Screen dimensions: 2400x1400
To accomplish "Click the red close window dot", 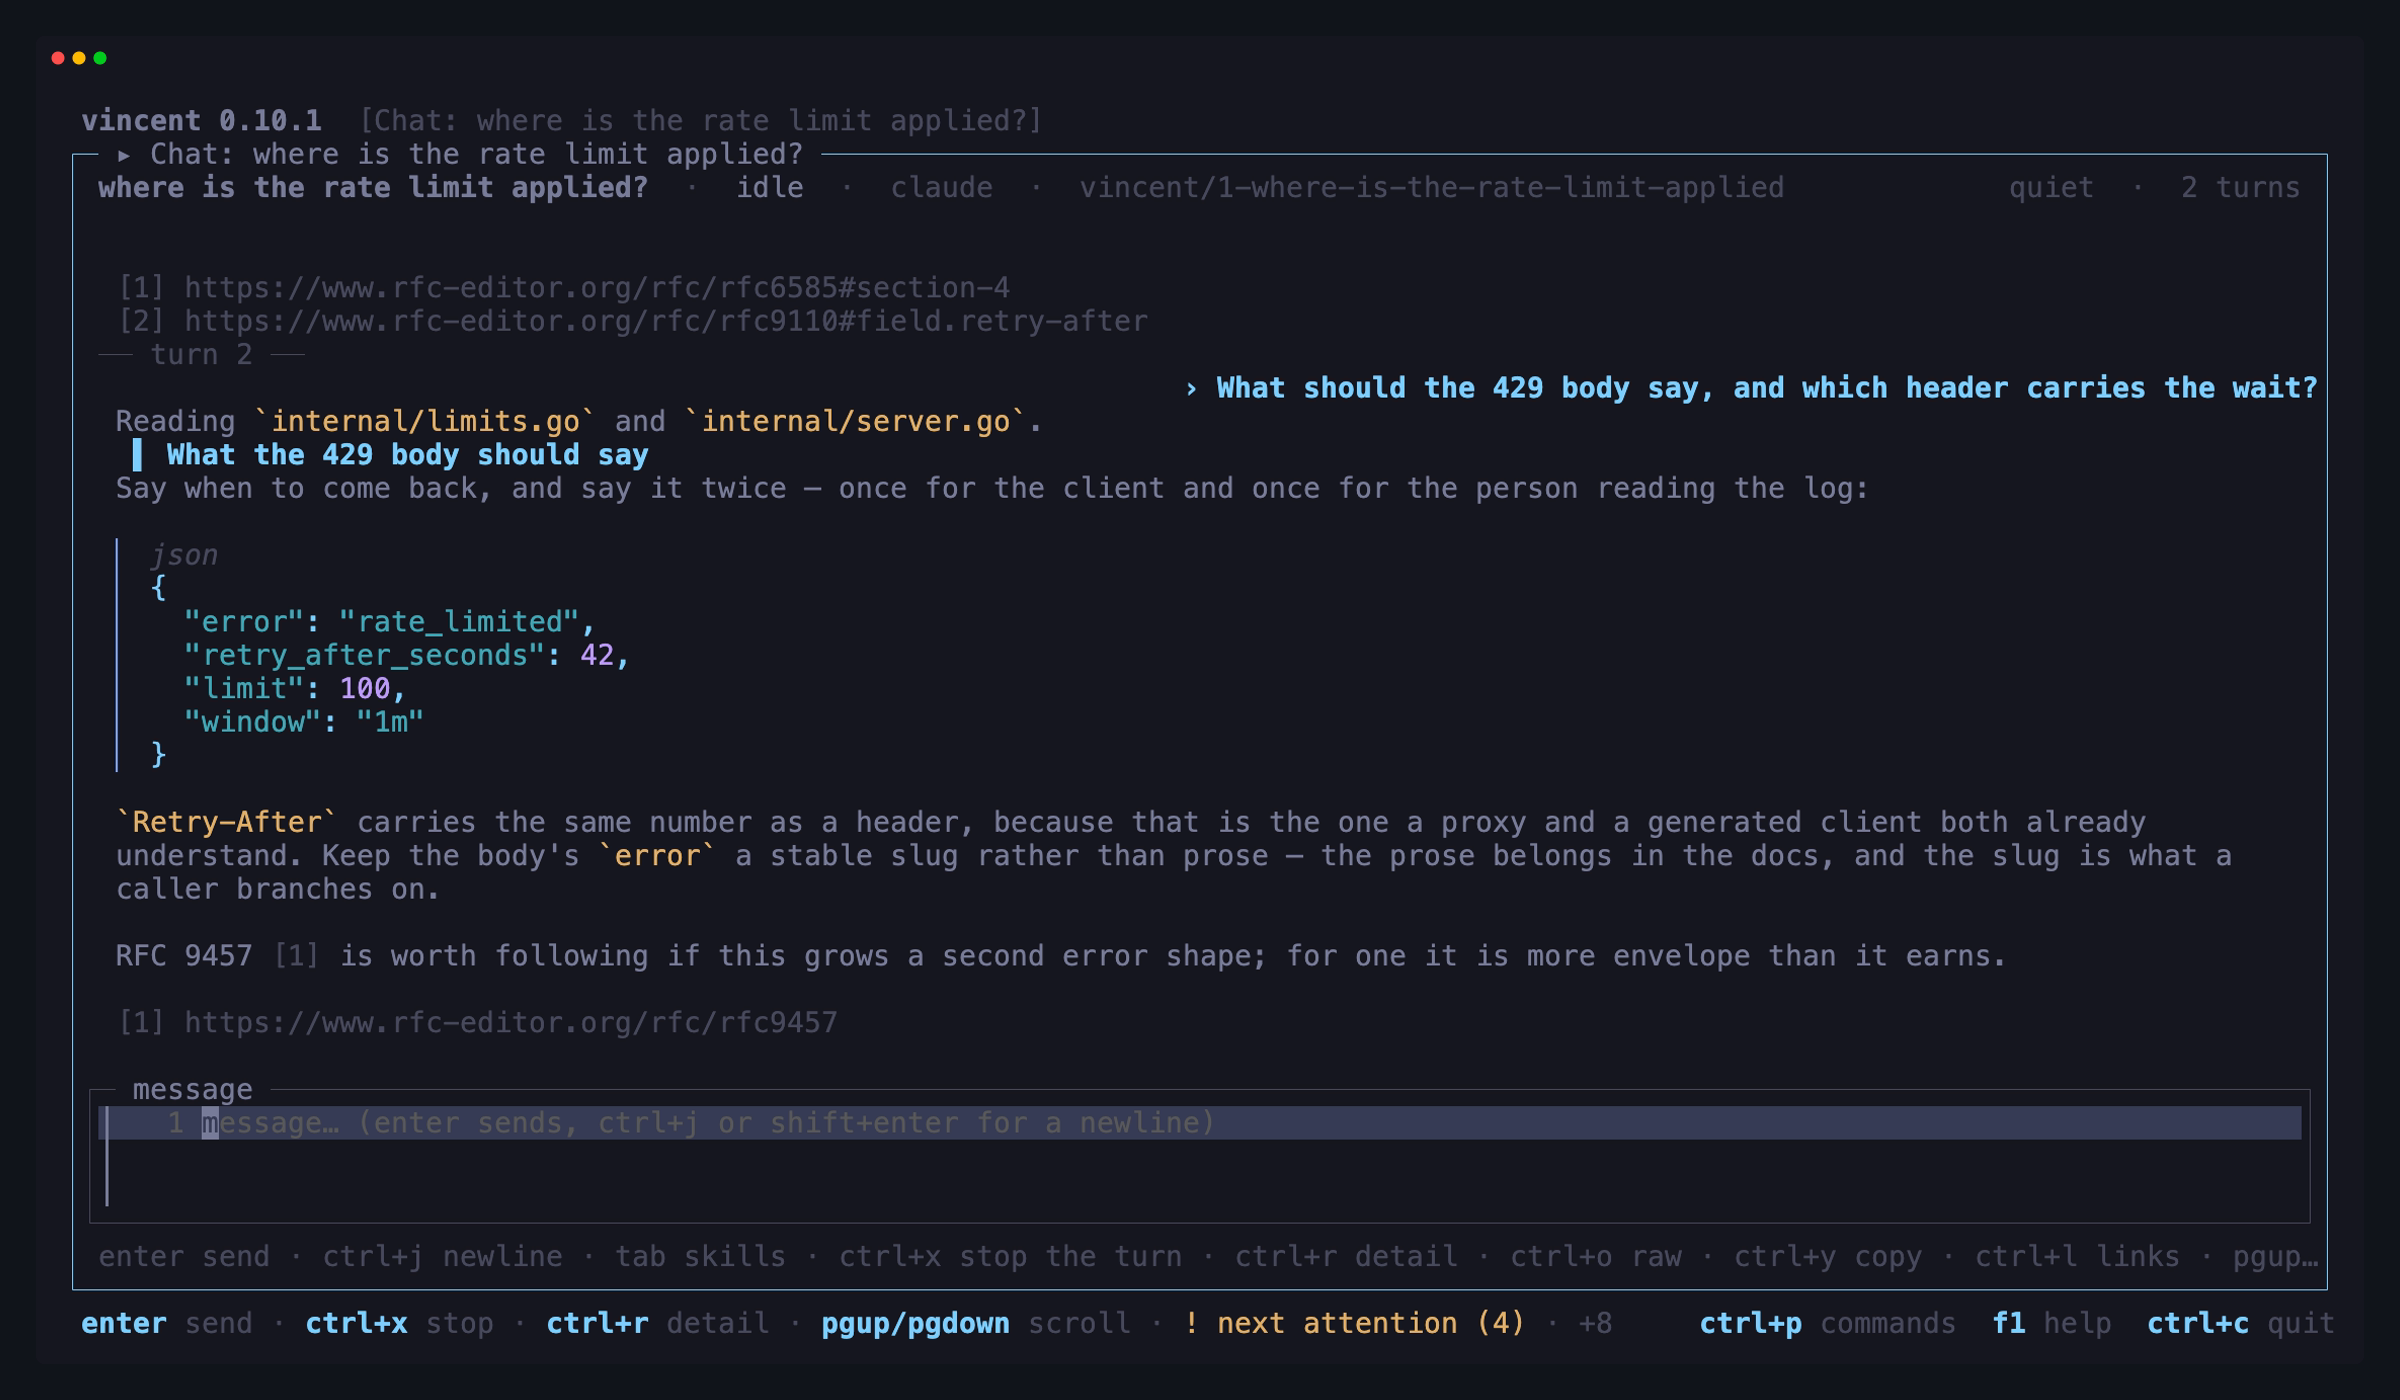I will pyautogui.click(x=58, y=58).
